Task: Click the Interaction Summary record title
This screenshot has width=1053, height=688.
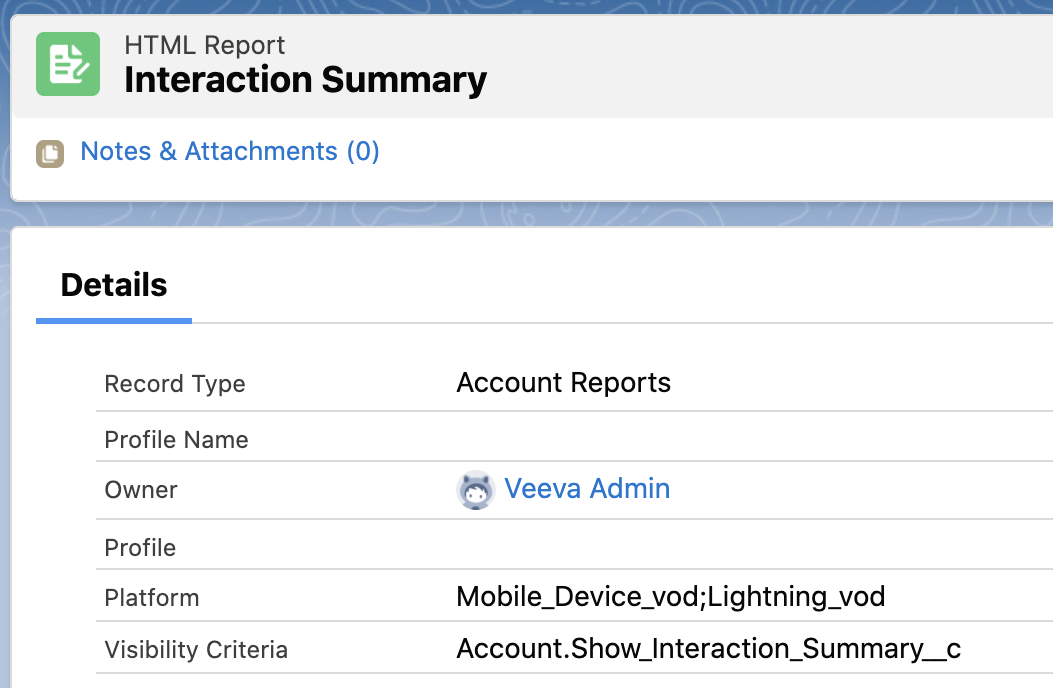Action: coord(305,80)
